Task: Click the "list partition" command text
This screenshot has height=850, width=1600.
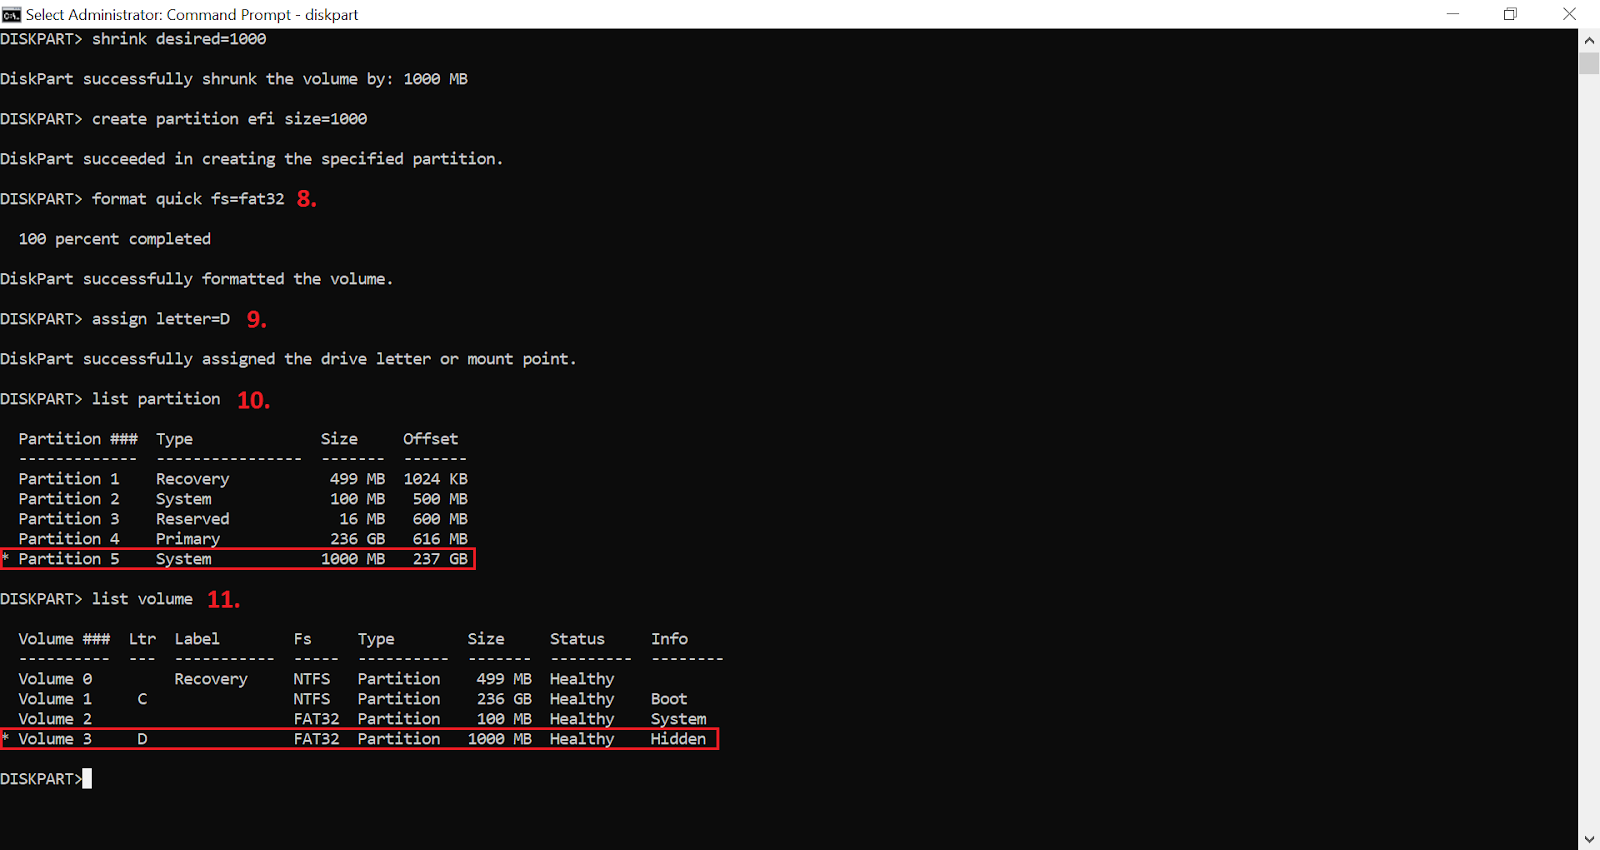Action: pos(156,399)
